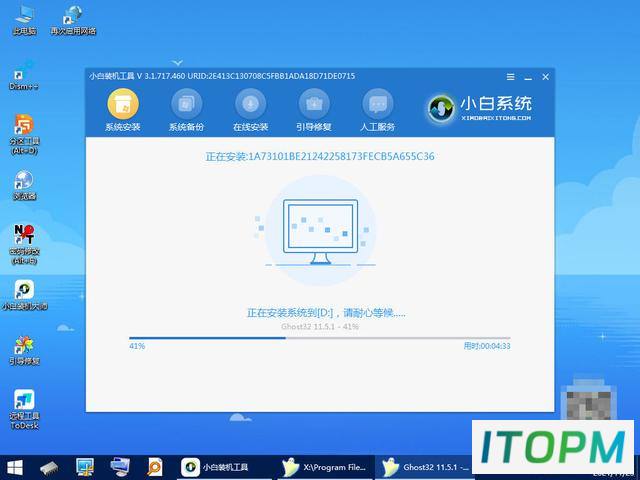Click the window title version text

(222, 76)
